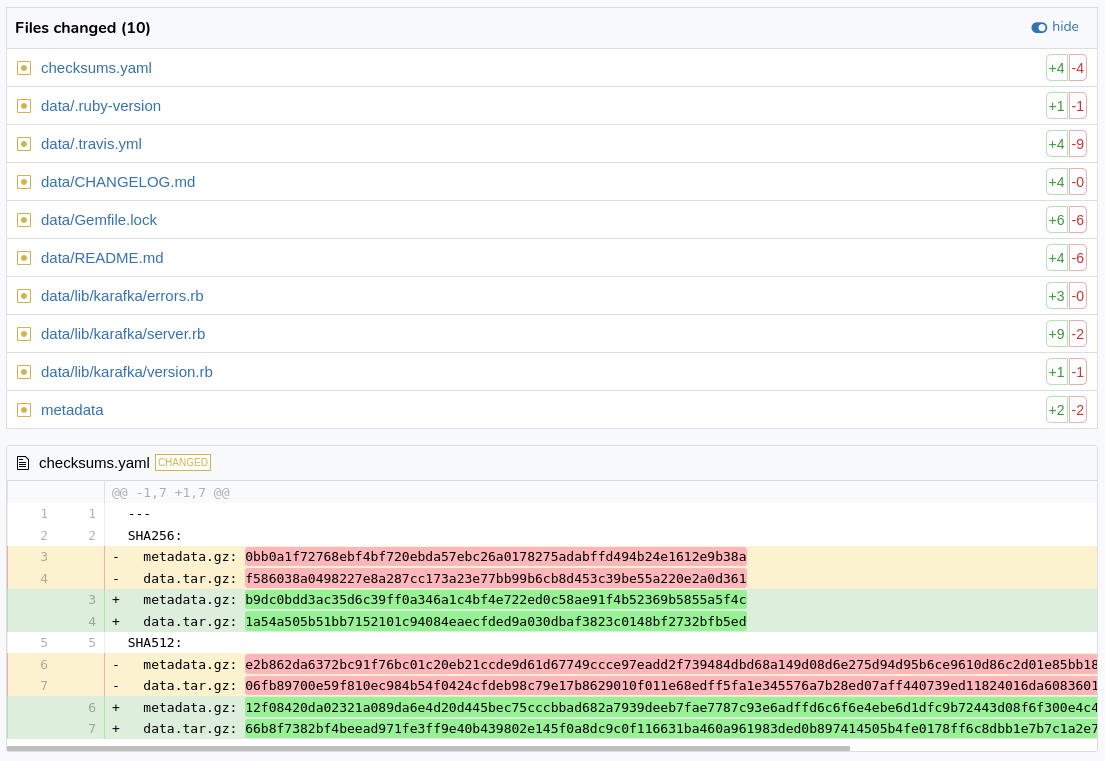1105x761 pixels.
Task: Click changed-file icon beside errors.rb
Action: click(x=24, y=297)
